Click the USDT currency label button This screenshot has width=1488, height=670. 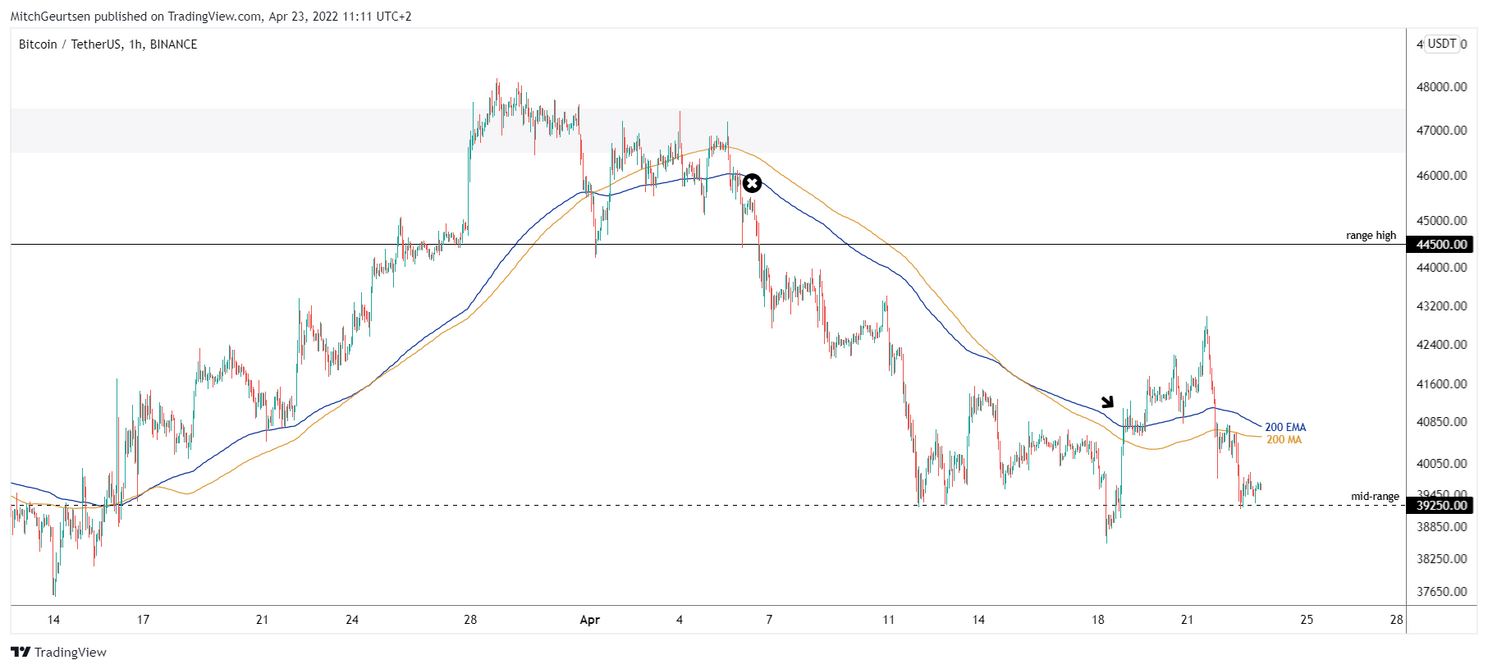point(1442,43)
